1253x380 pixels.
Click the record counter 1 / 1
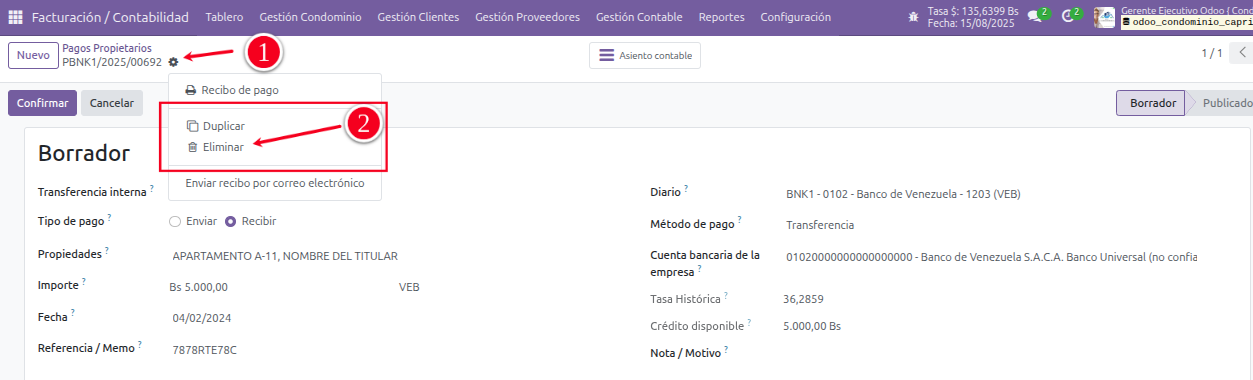tap(1212, 54)
